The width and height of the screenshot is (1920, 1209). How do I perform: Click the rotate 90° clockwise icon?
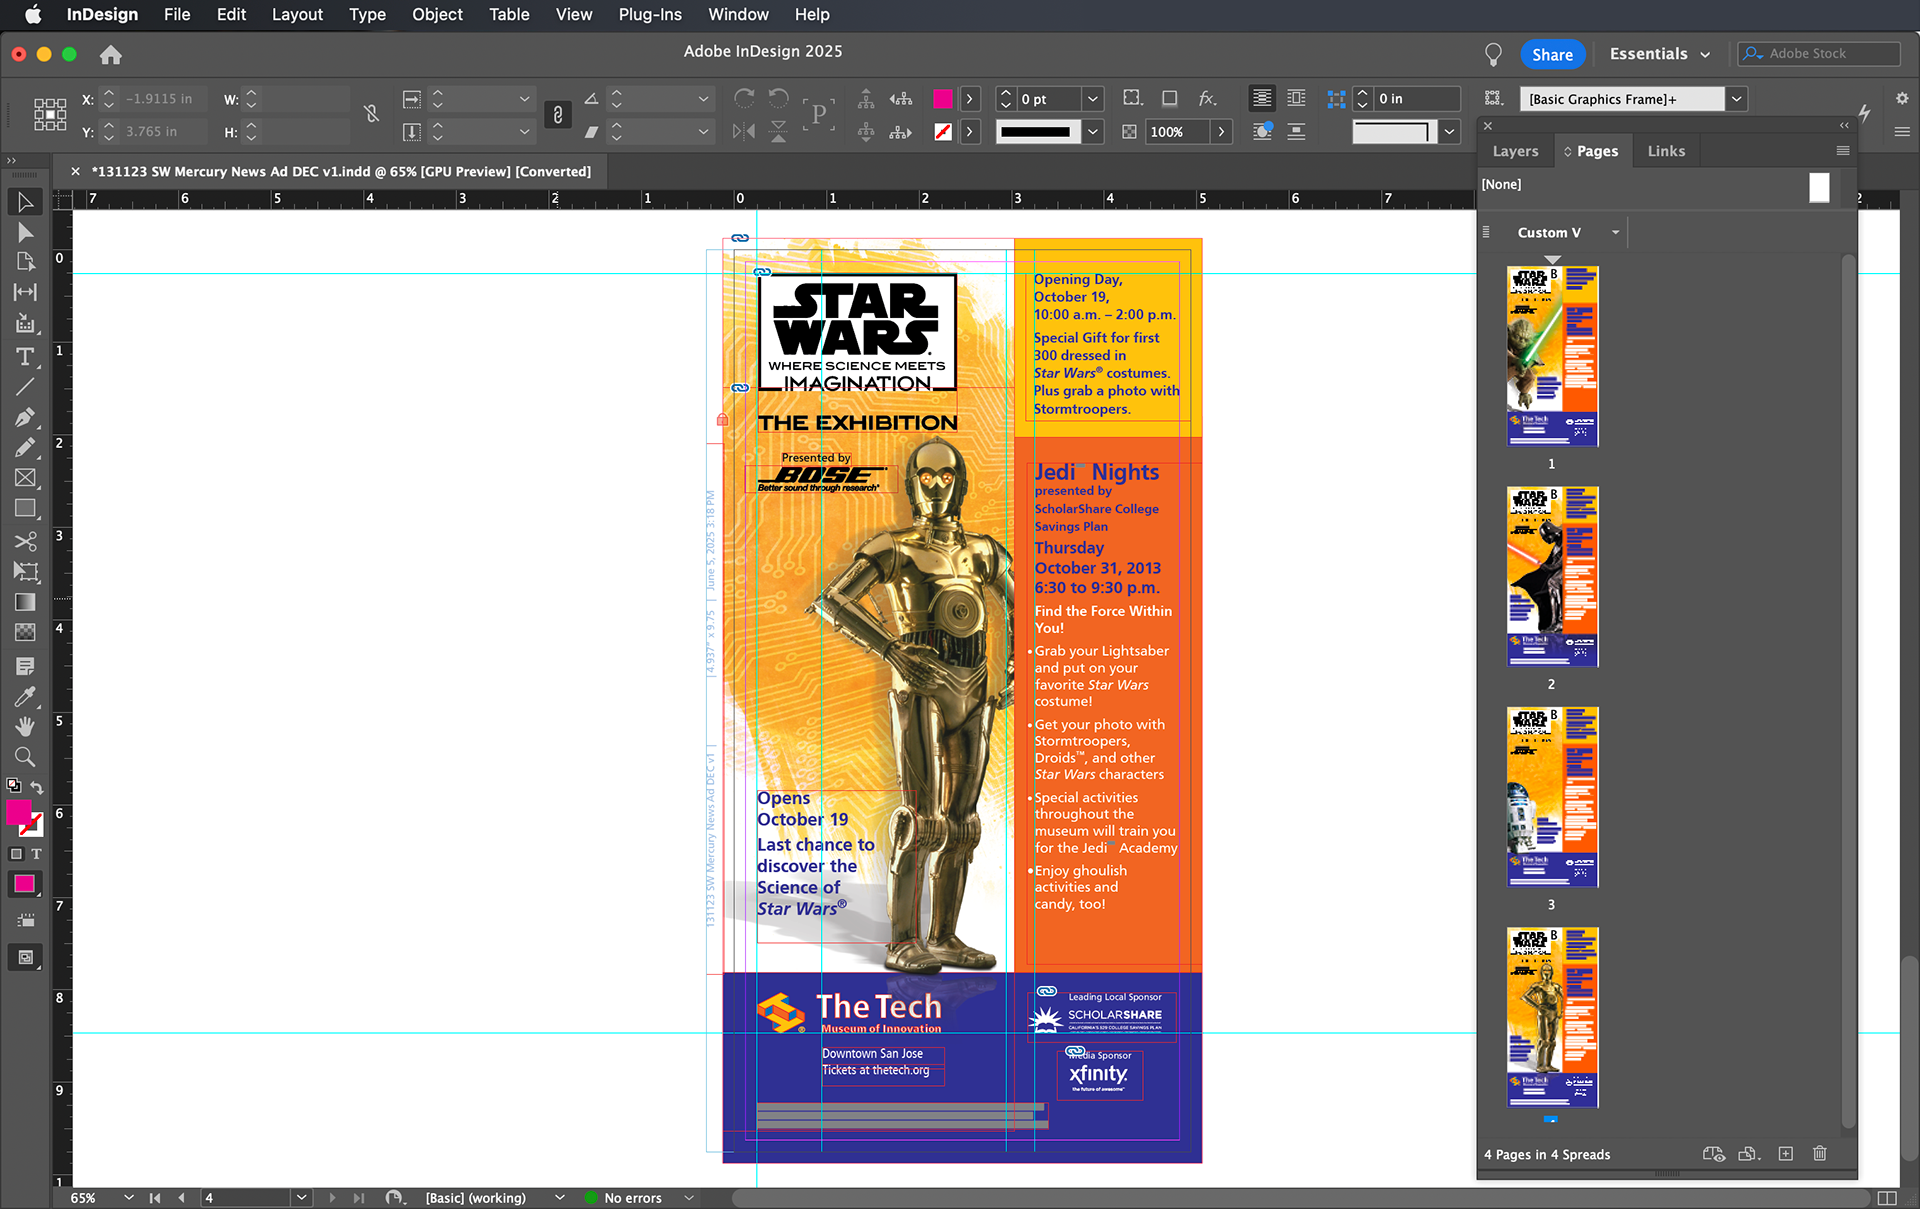(x=744, y=98)
